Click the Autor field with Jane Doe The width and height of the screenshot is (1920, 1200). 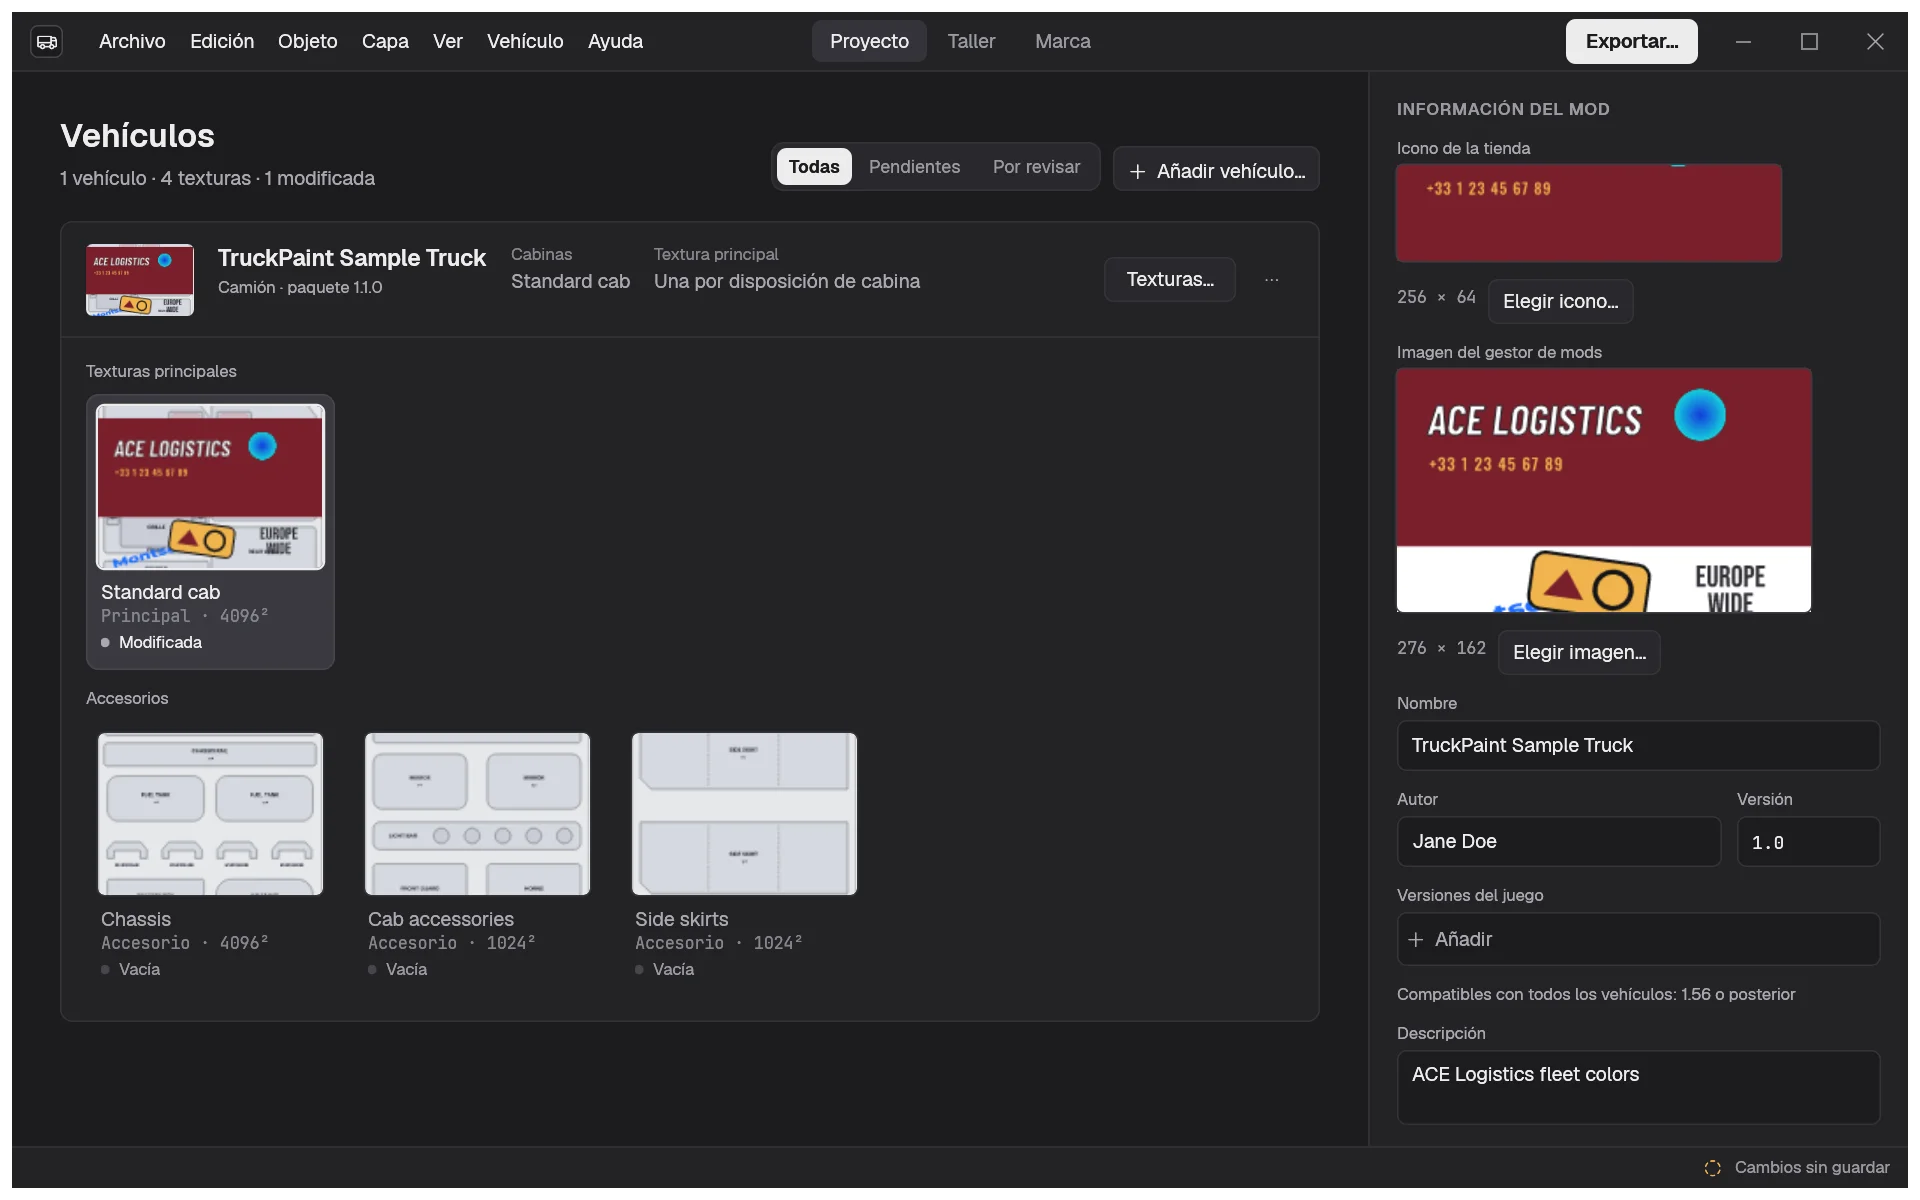pos(1558,842)
